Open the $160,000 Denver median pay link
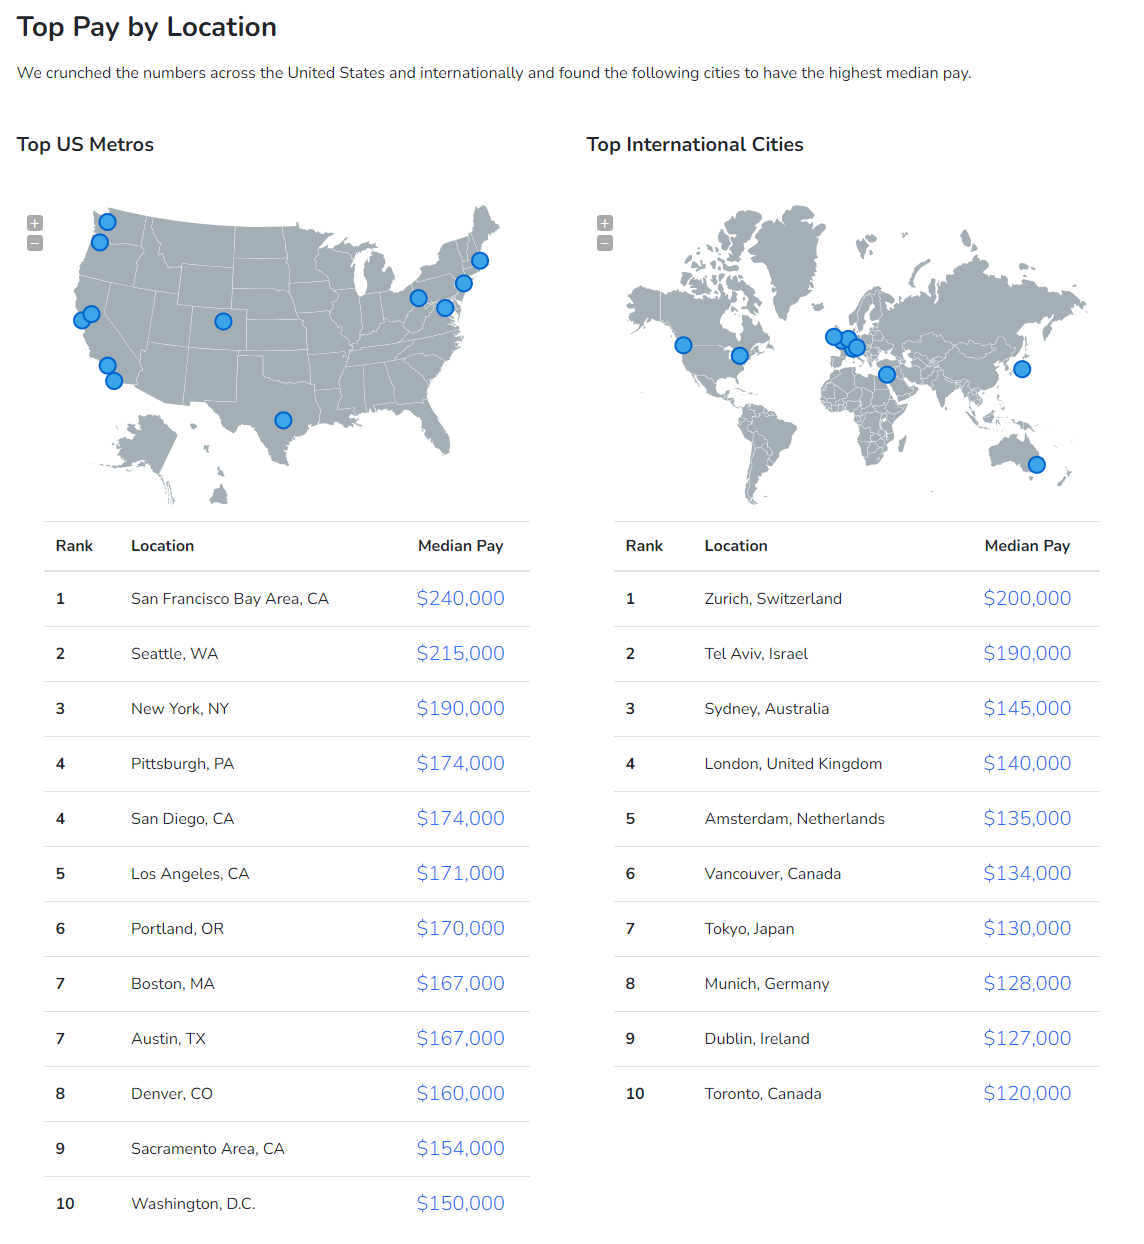The image size is (1144, 1244). [461, 1093]
